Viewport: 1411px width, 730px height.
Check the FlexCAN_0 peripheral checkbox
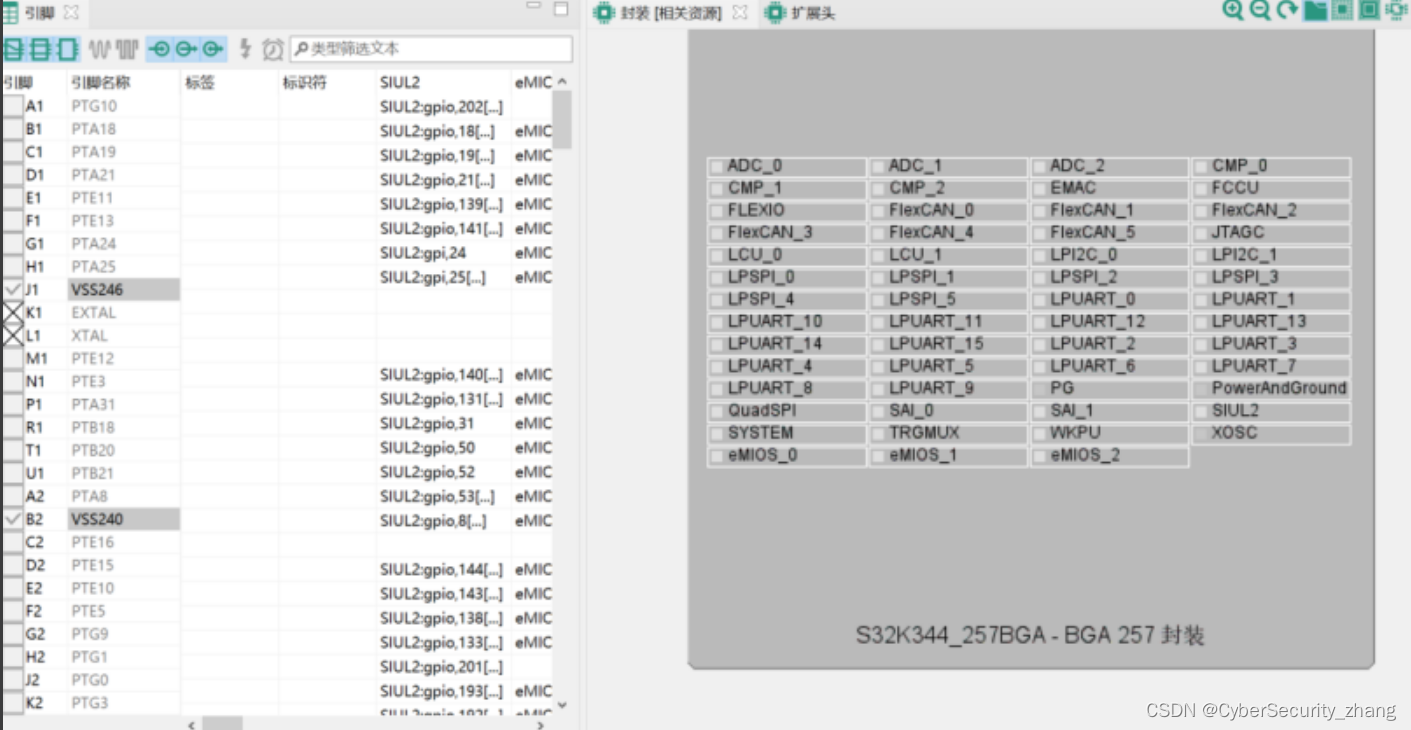pos(878,211)
